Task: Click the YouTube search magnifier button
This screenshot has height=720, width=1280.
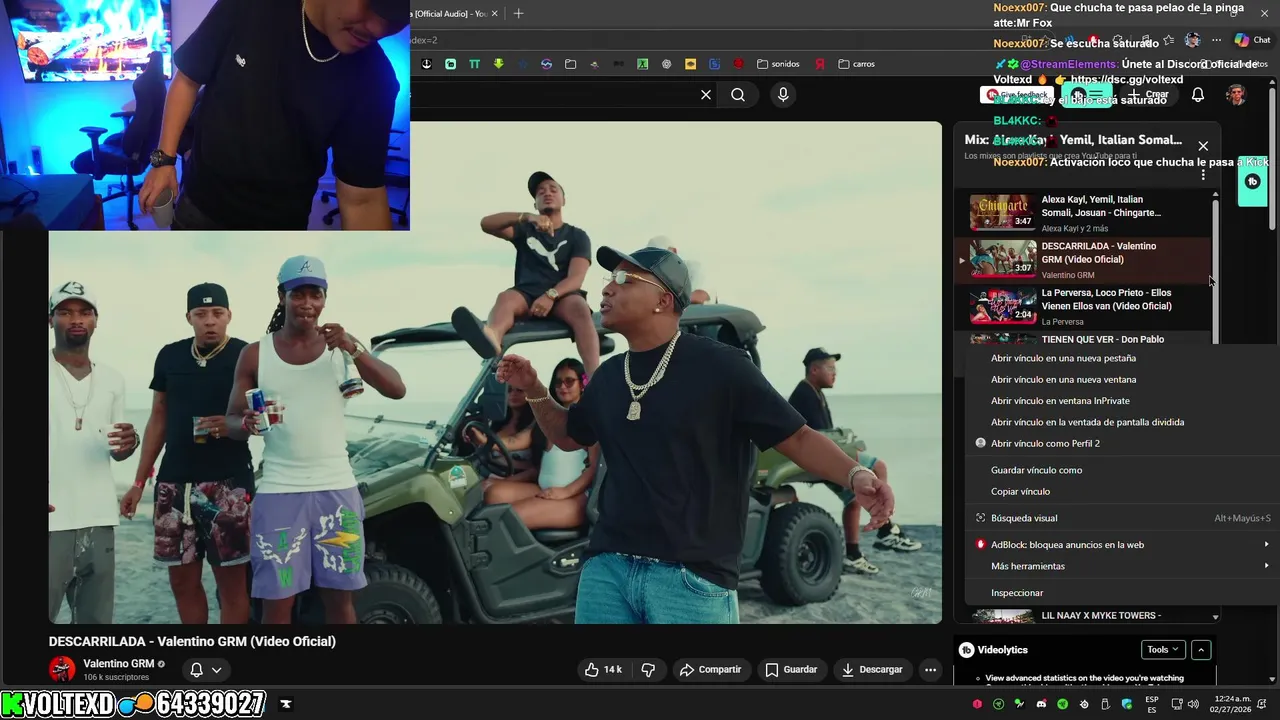Action: click(738, 95)
